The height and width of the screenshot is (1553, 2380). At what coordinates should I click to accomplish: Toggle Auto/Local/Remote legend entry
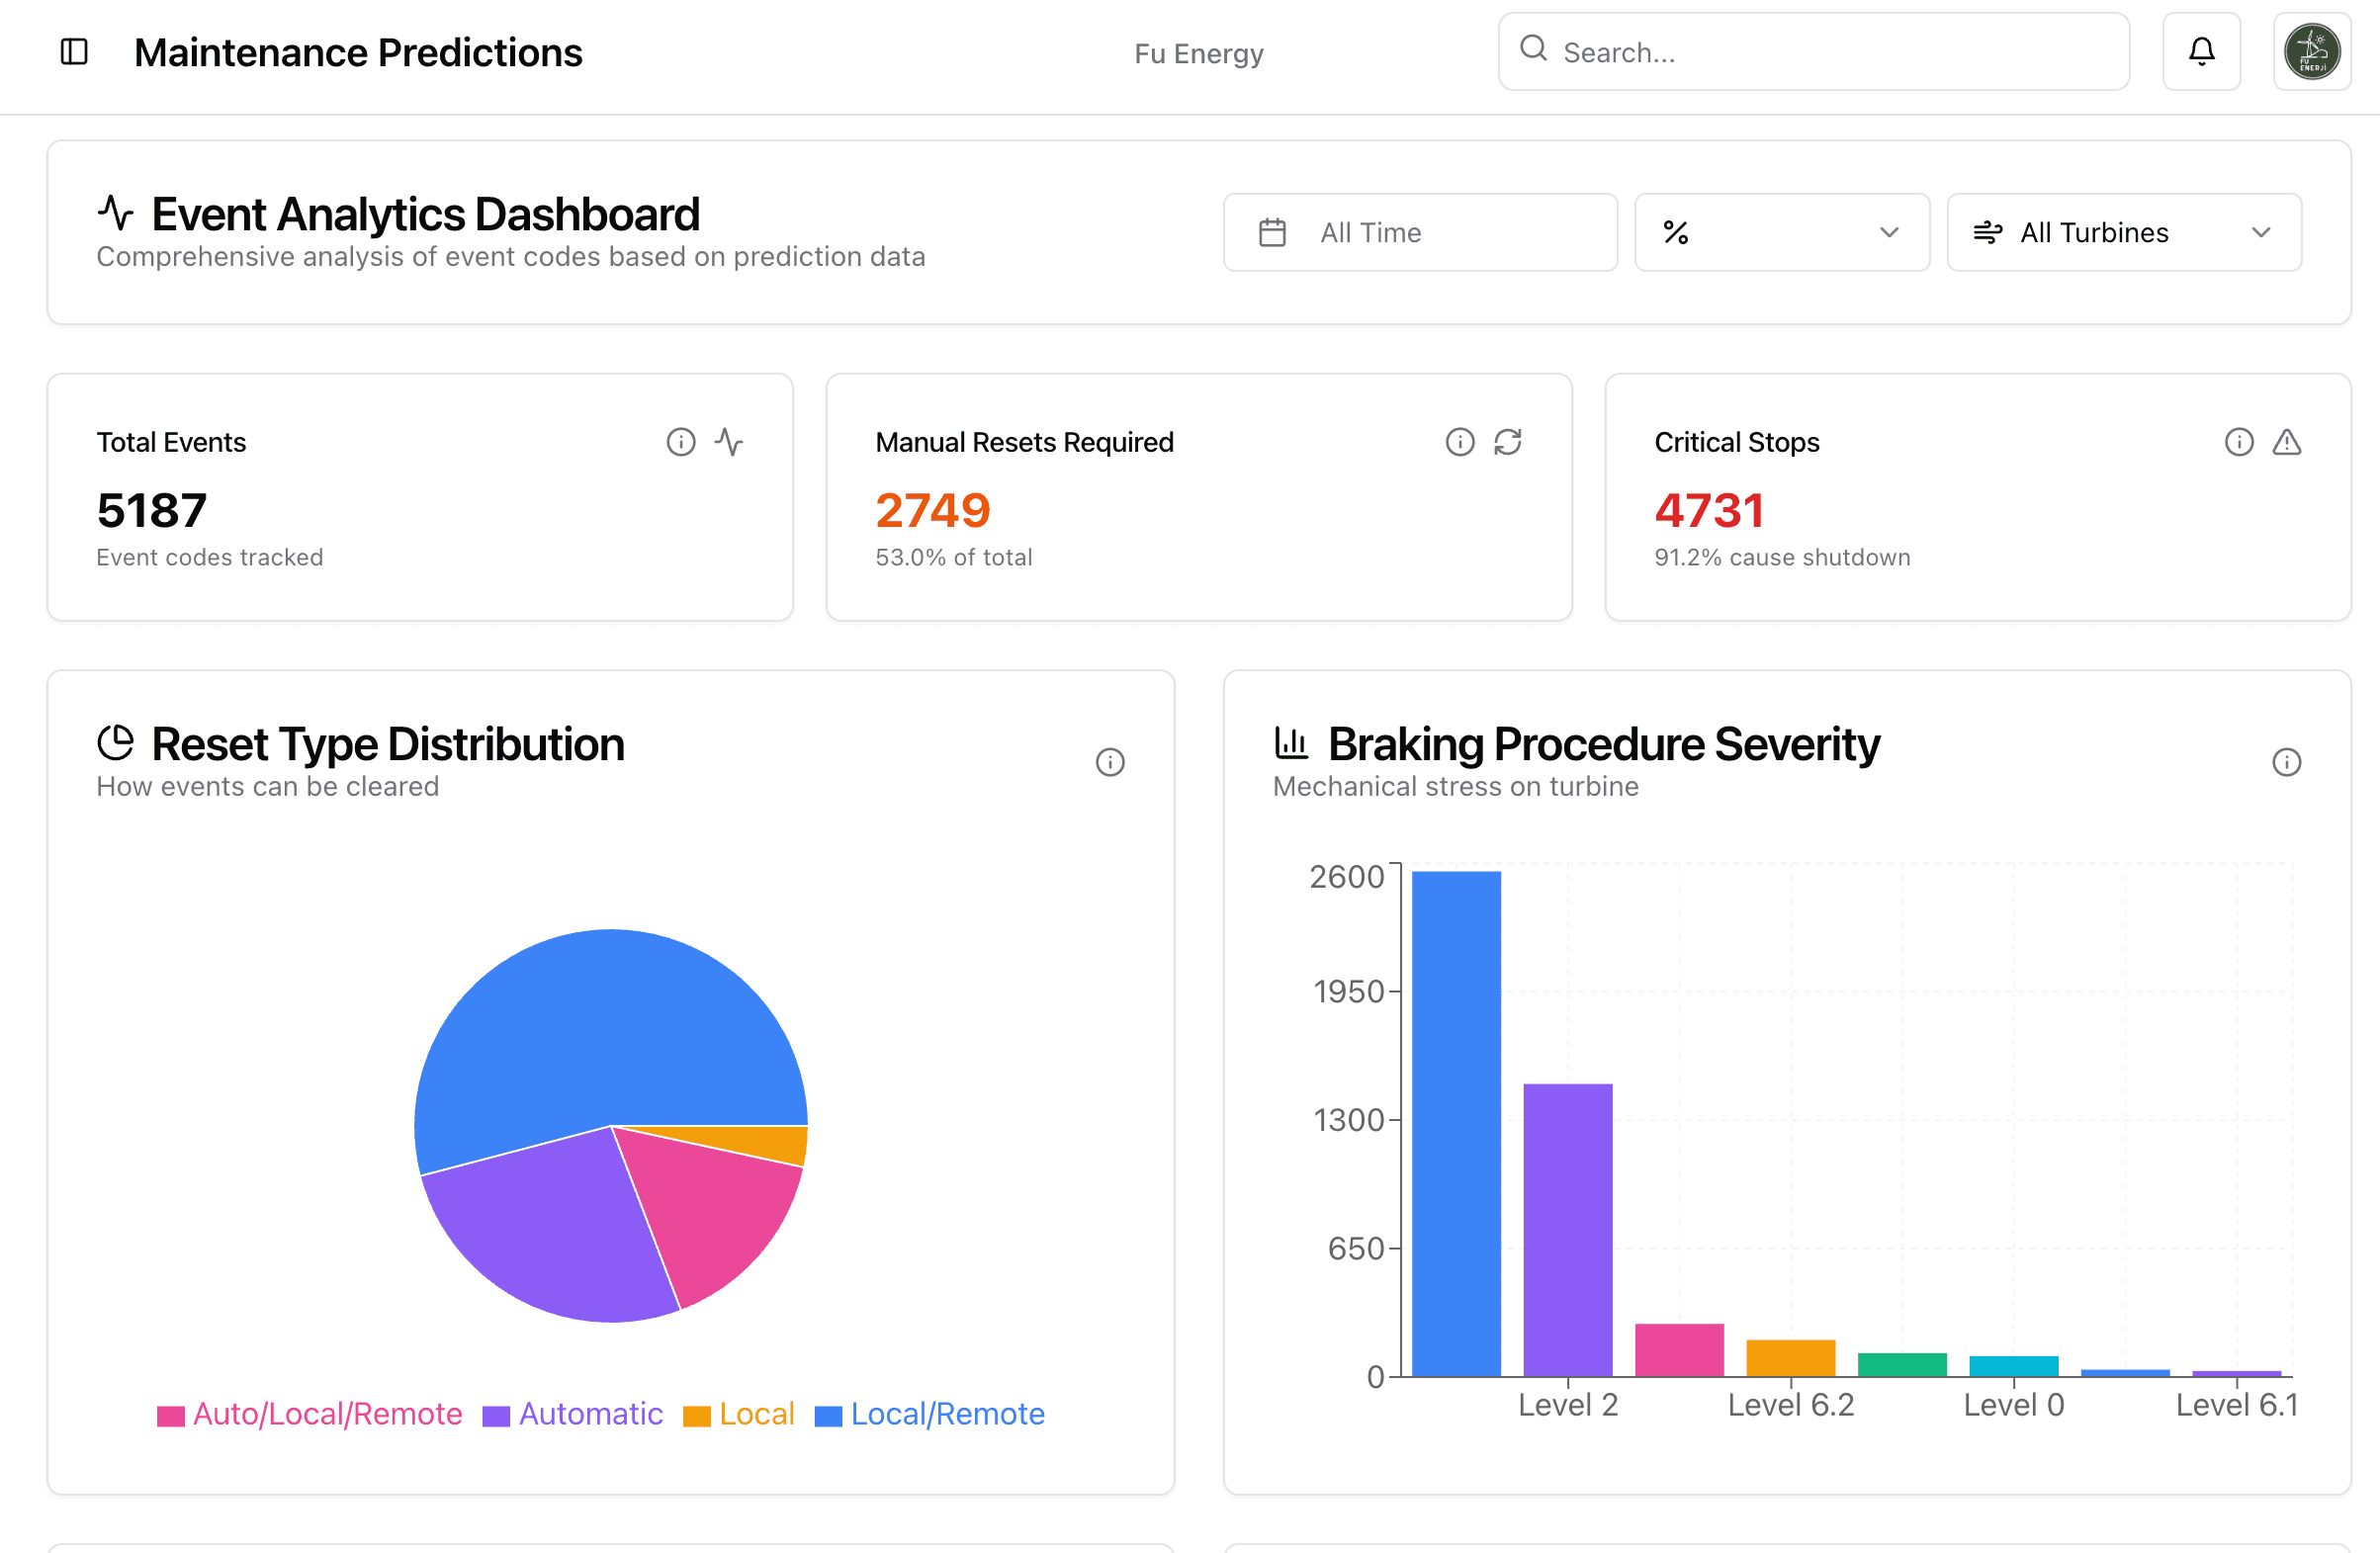(310, 1414)
